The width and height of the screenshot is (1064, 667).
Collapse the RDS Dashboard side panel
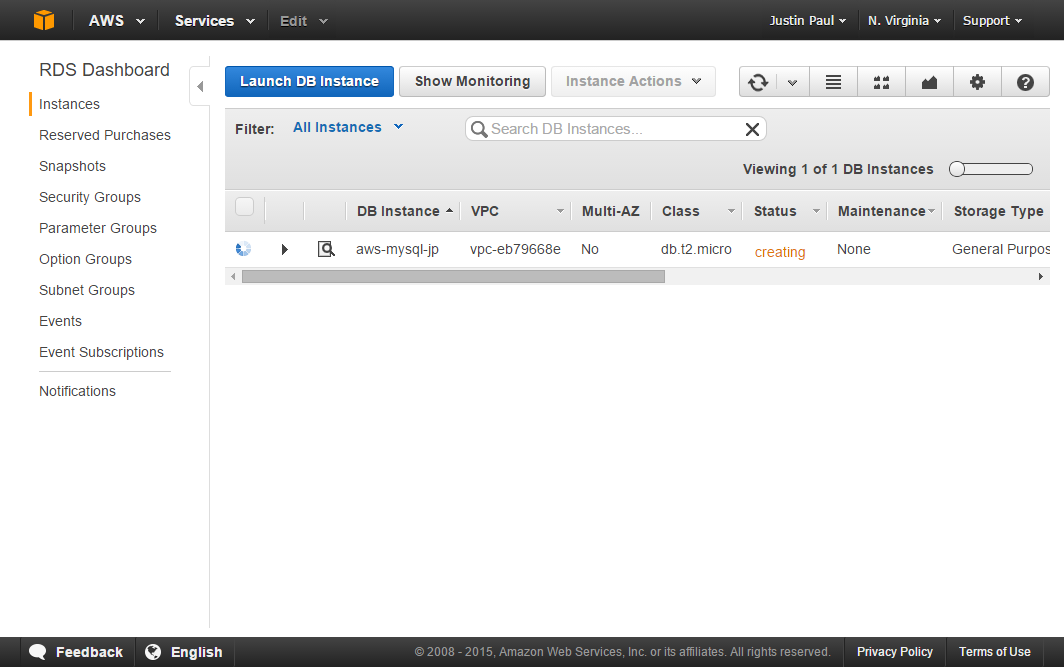click(x=200, y=86)
